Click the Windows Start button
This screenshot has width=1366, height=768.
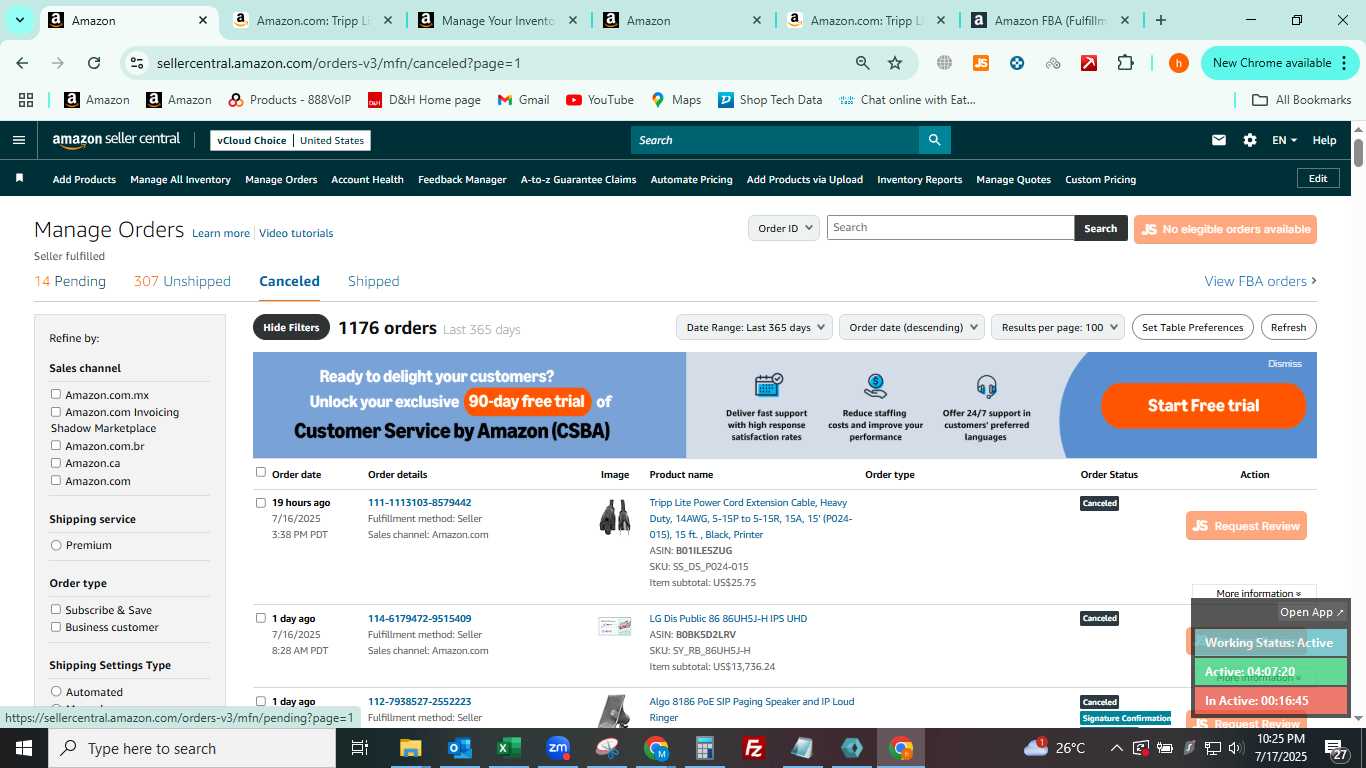tap(23, 748)
